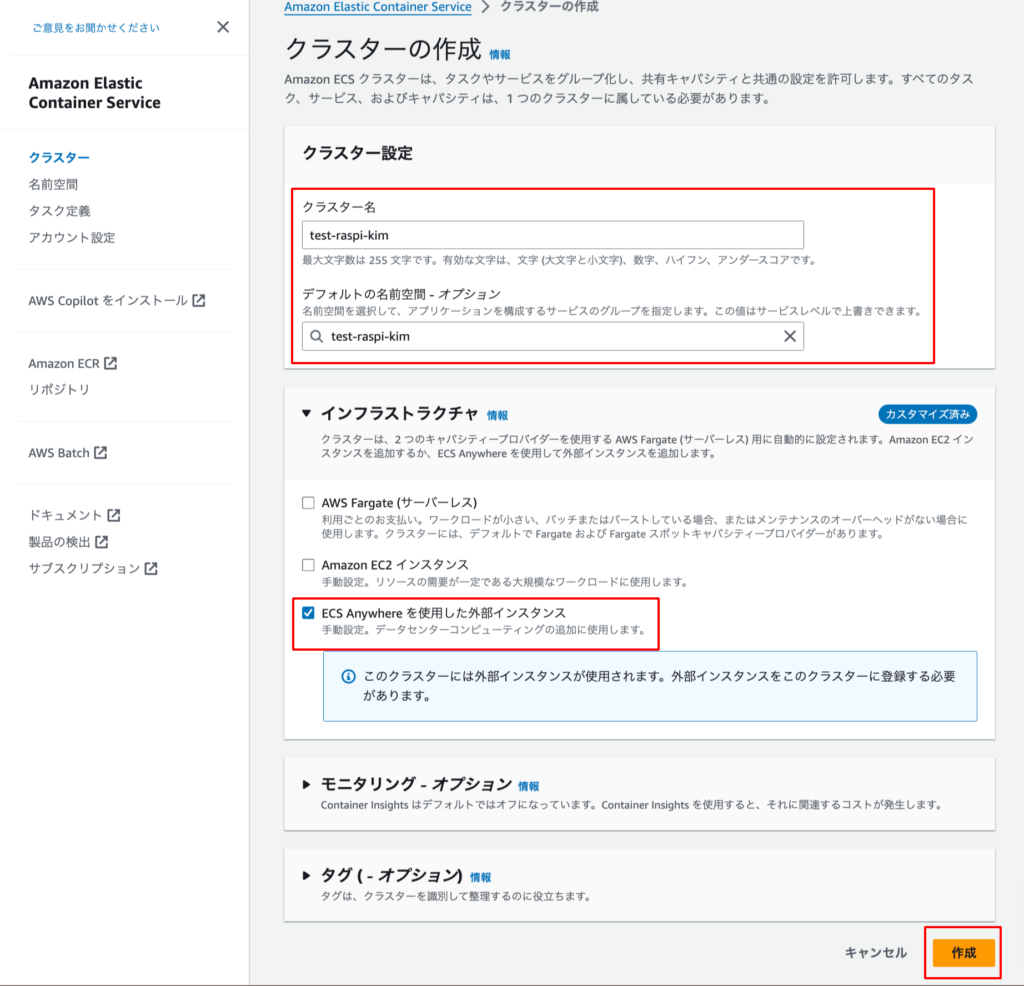Open the クラスター sidebar menu item

tap(59, 157)
